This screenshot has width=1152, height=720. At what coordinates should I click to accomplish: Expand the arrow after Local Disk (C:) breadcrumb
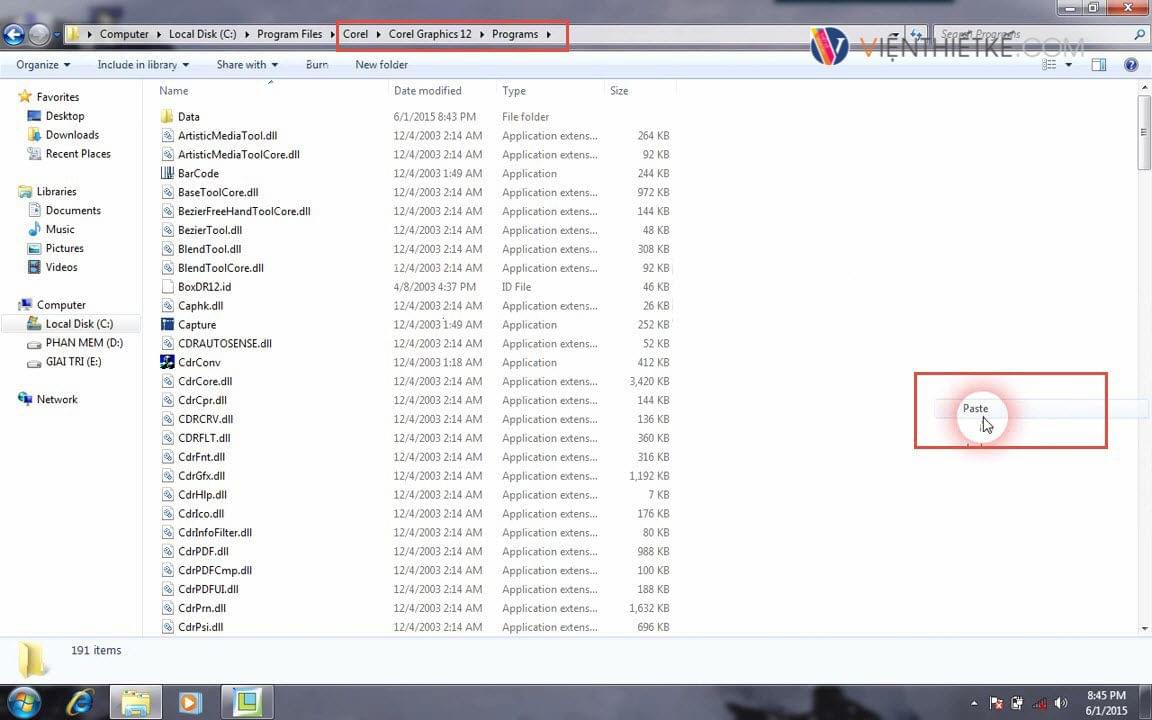pyautogui.click(x=247, y=34)
